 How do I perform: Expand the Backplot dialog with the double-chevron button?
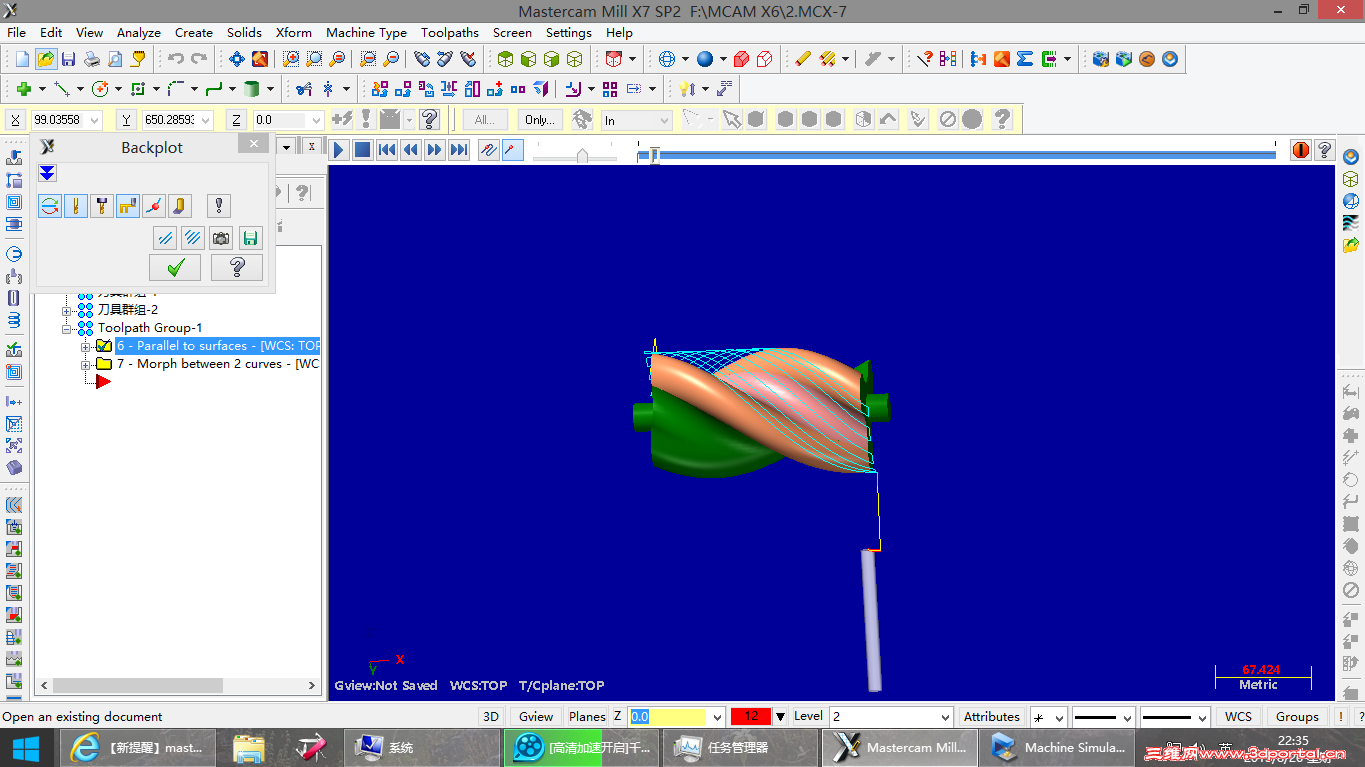click(x=48, y=173)
